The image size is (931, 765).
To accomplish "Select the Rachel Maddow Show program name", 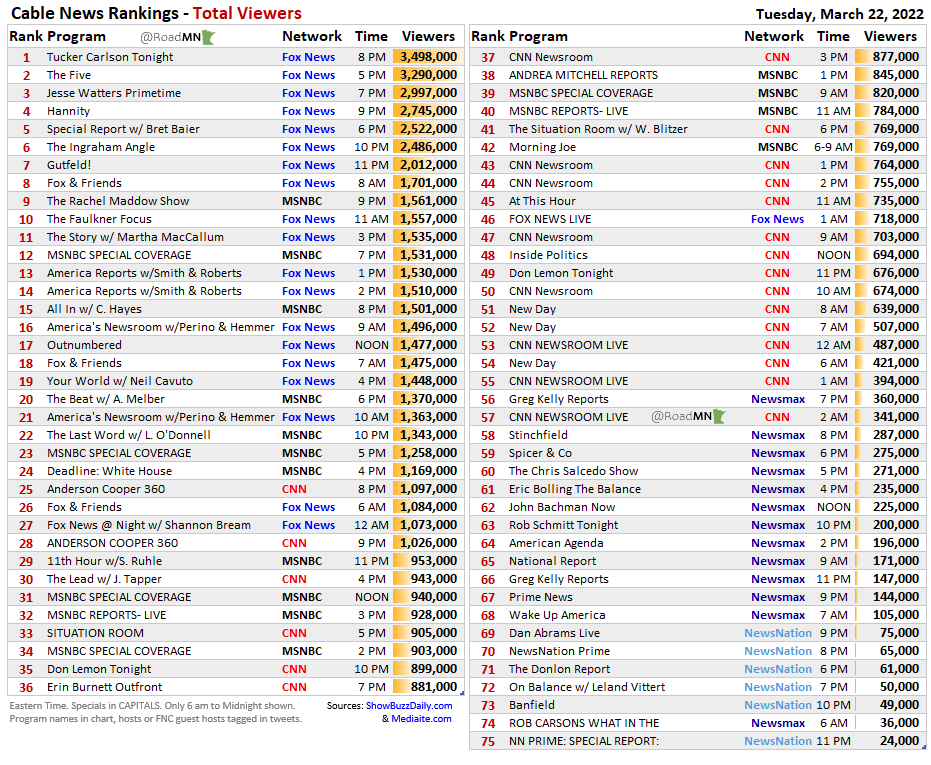I will (112, 201).
